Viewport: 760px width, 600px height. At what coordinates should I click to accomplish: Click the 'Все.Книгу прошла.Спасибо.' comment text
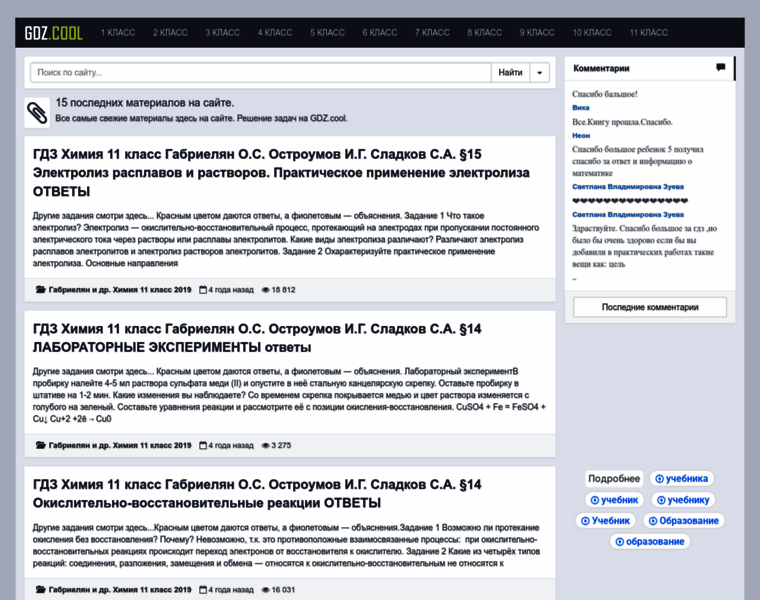pos(622,122)
